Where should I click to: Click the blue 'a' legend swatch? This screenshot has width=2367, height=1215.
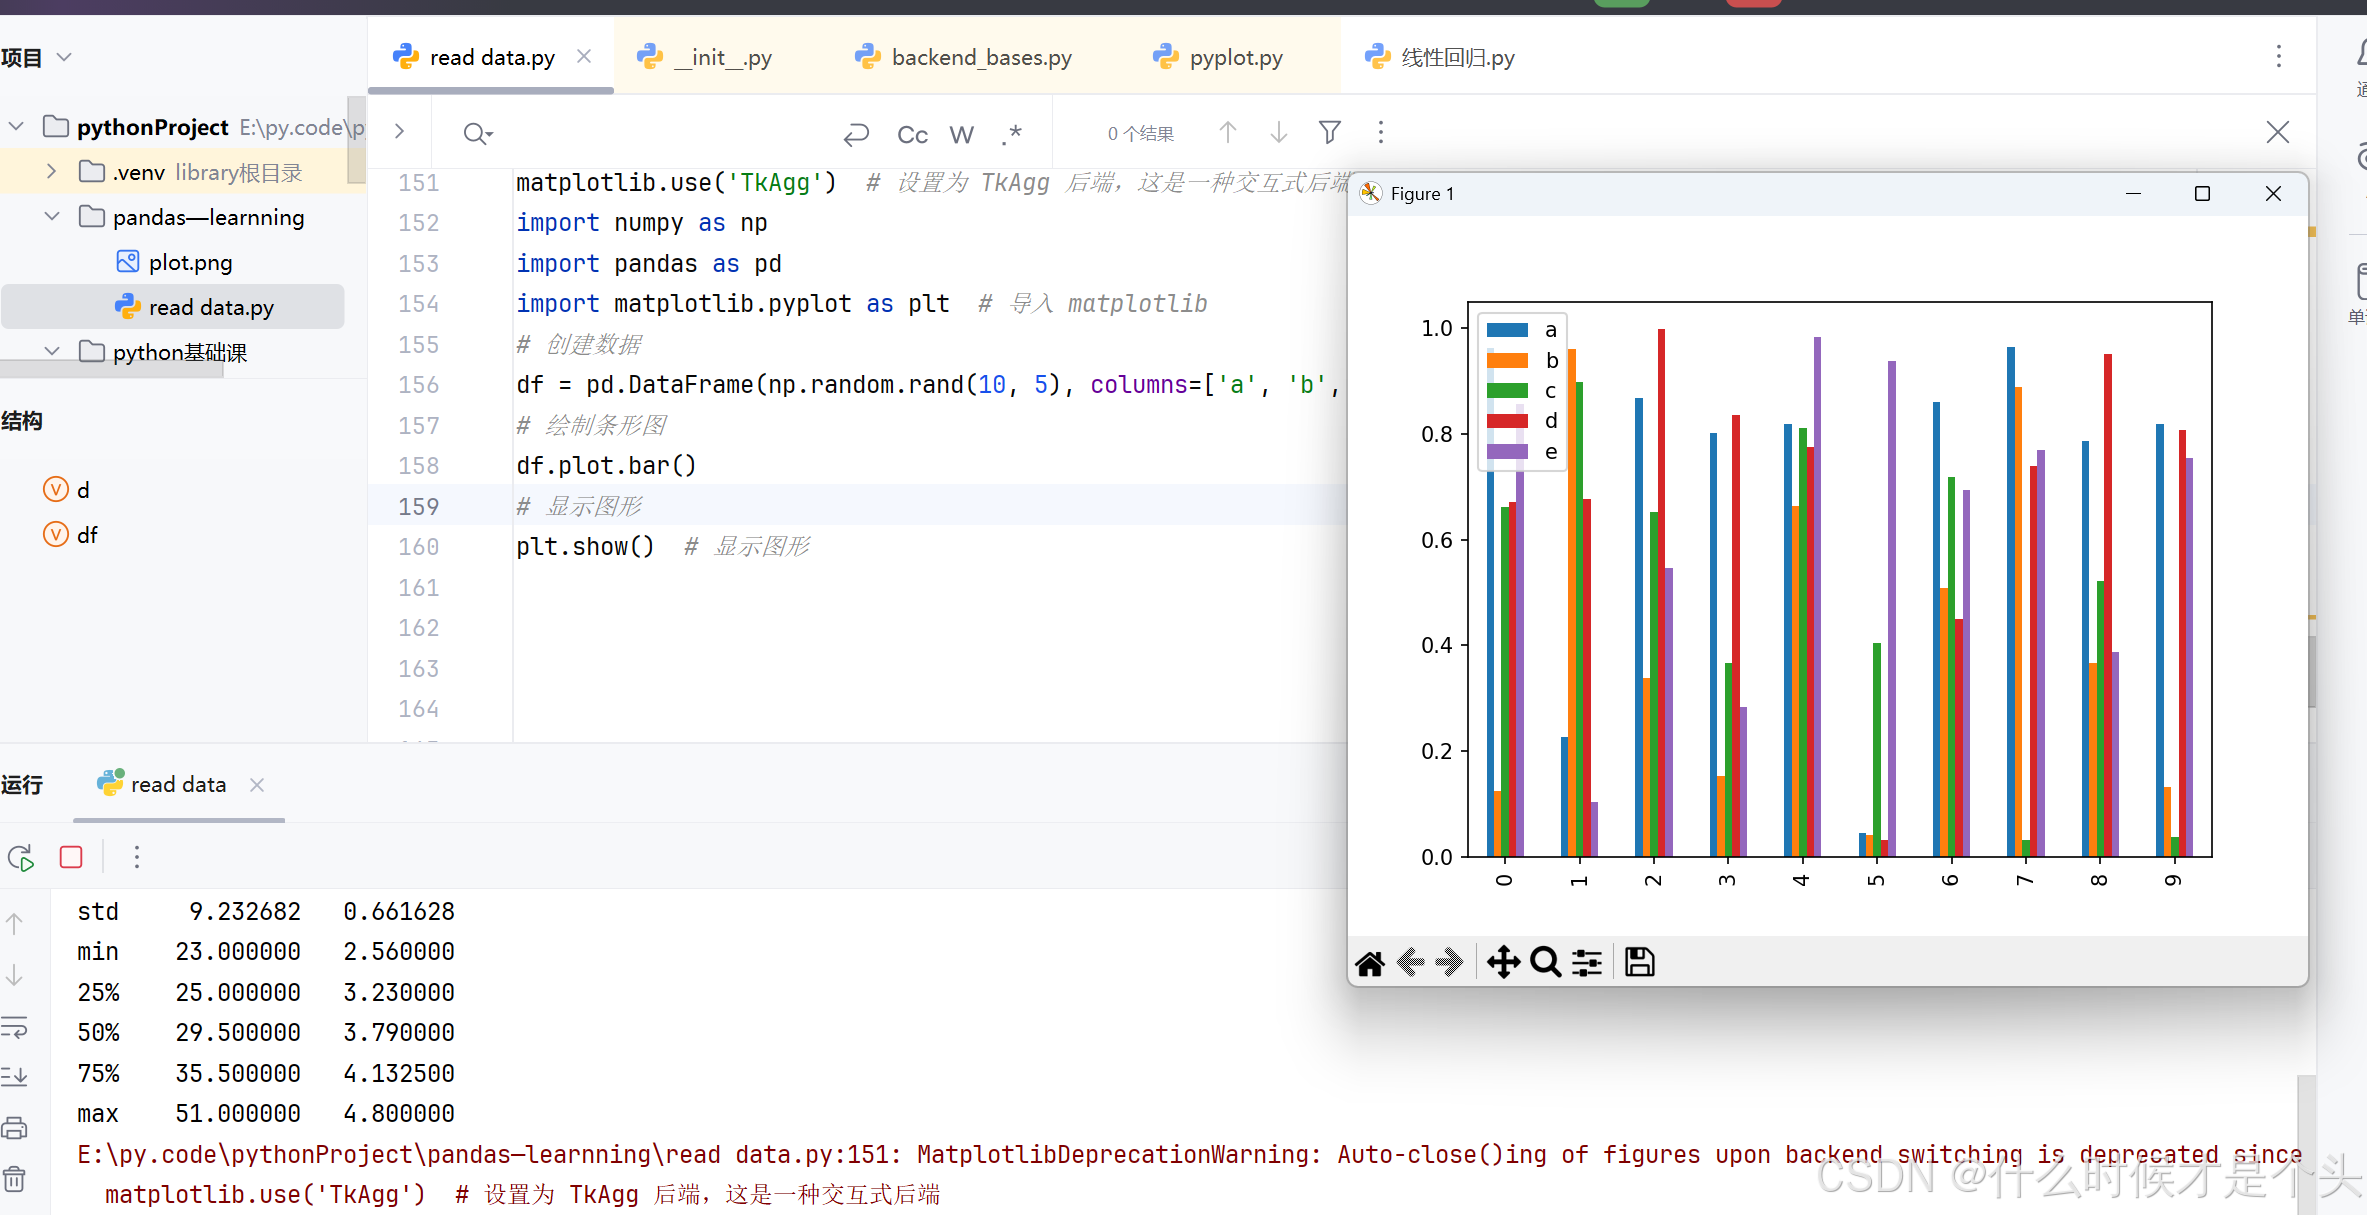[1507, 330]
